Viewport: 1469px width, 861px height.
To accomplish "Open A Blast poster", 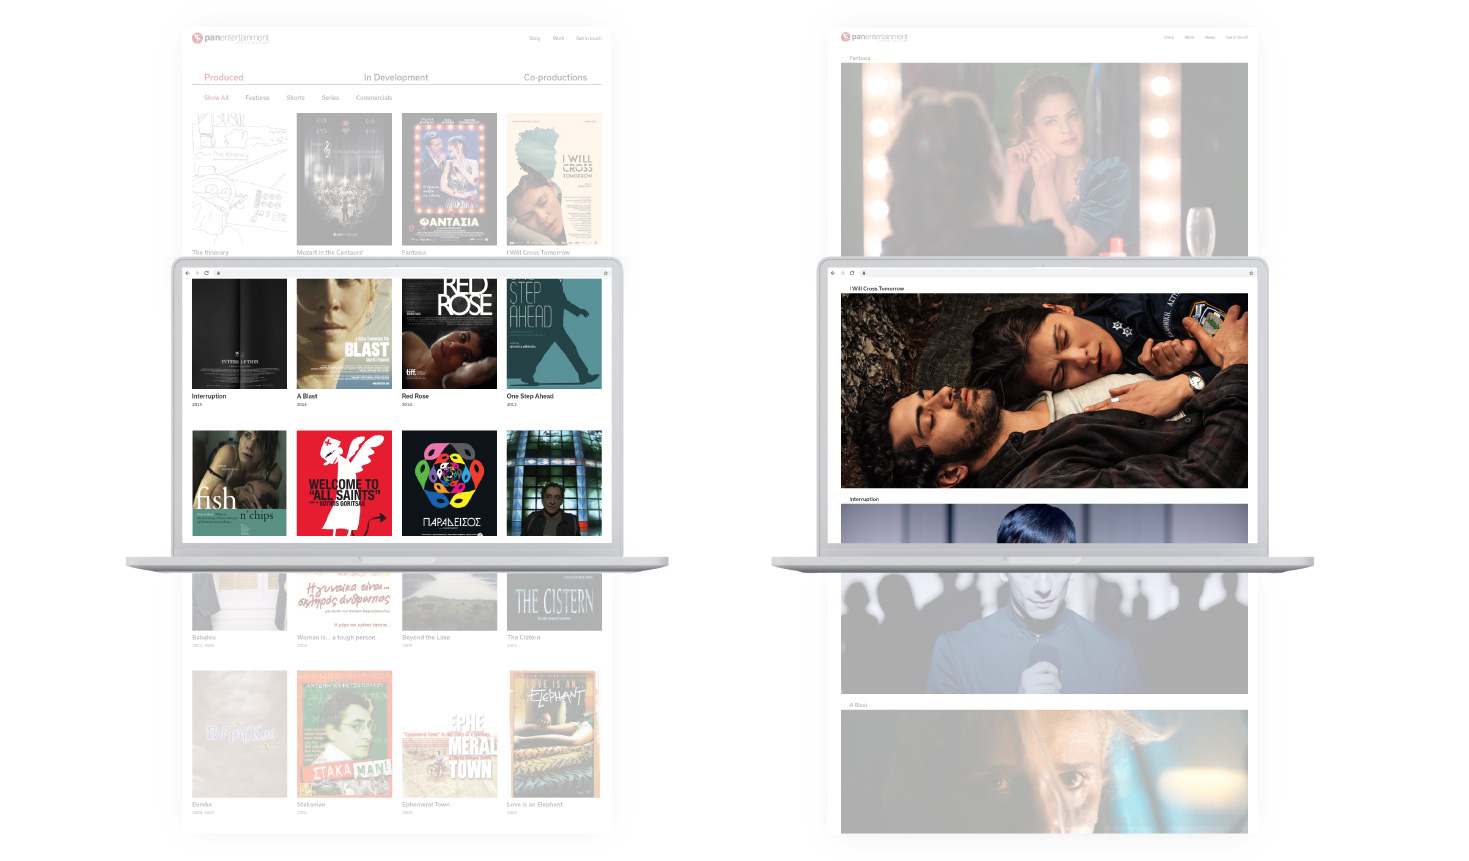I will tap(344, 334).
